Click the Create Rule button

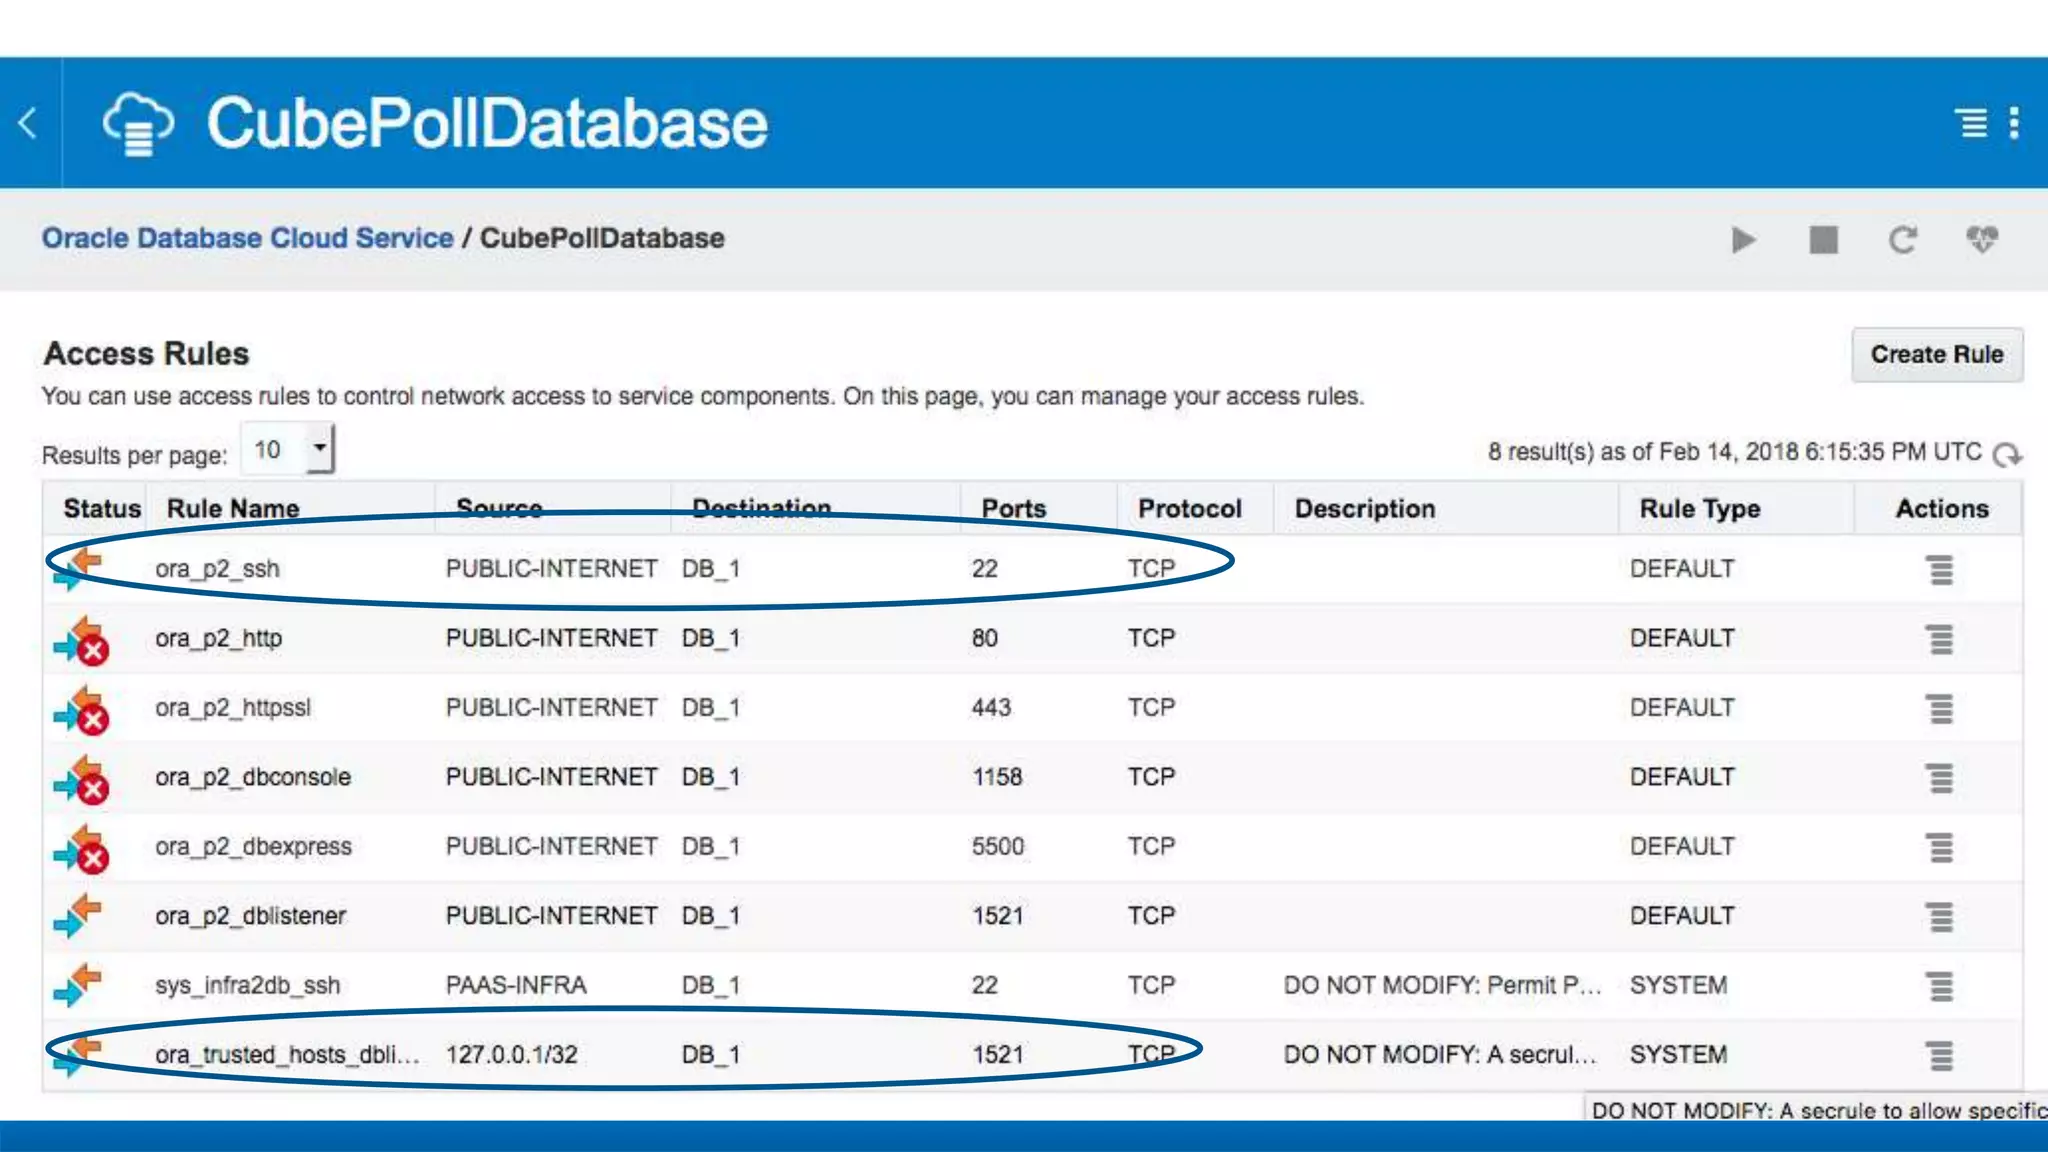pos(1936,355)
